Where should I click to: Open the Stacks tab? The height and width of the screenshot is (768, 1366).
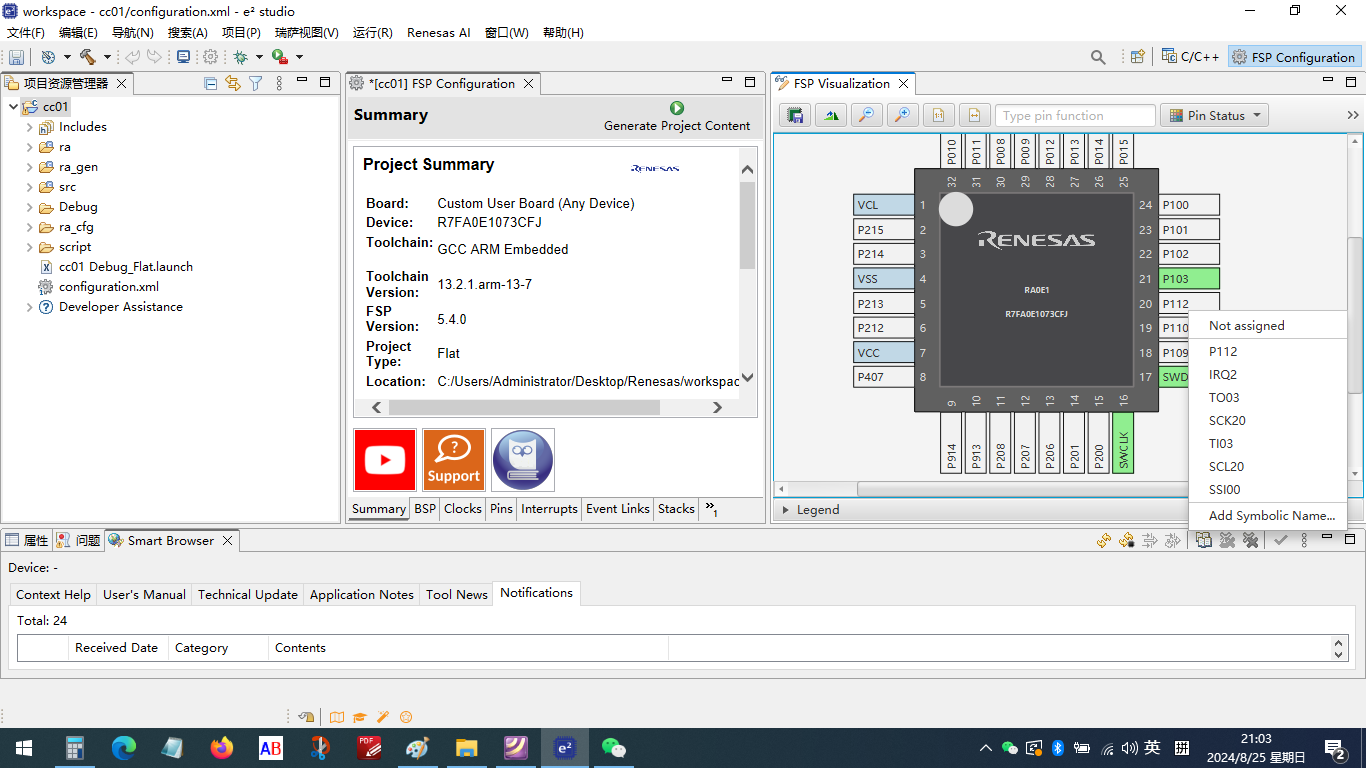[676, 509]
